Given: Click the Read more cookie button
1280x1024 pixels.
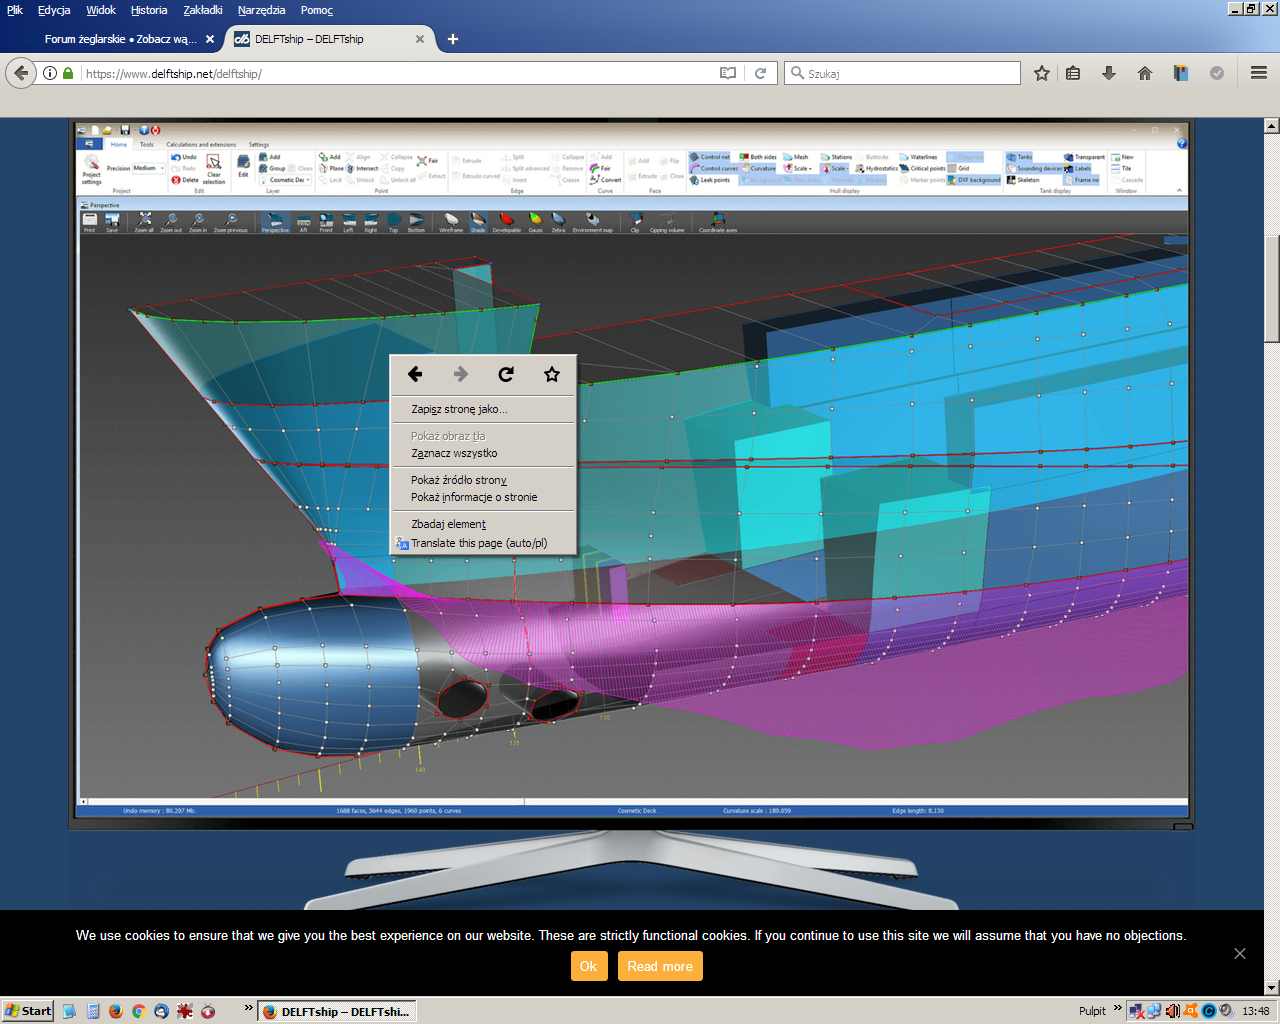Looking at the screenshot, I should pos(660,966).
